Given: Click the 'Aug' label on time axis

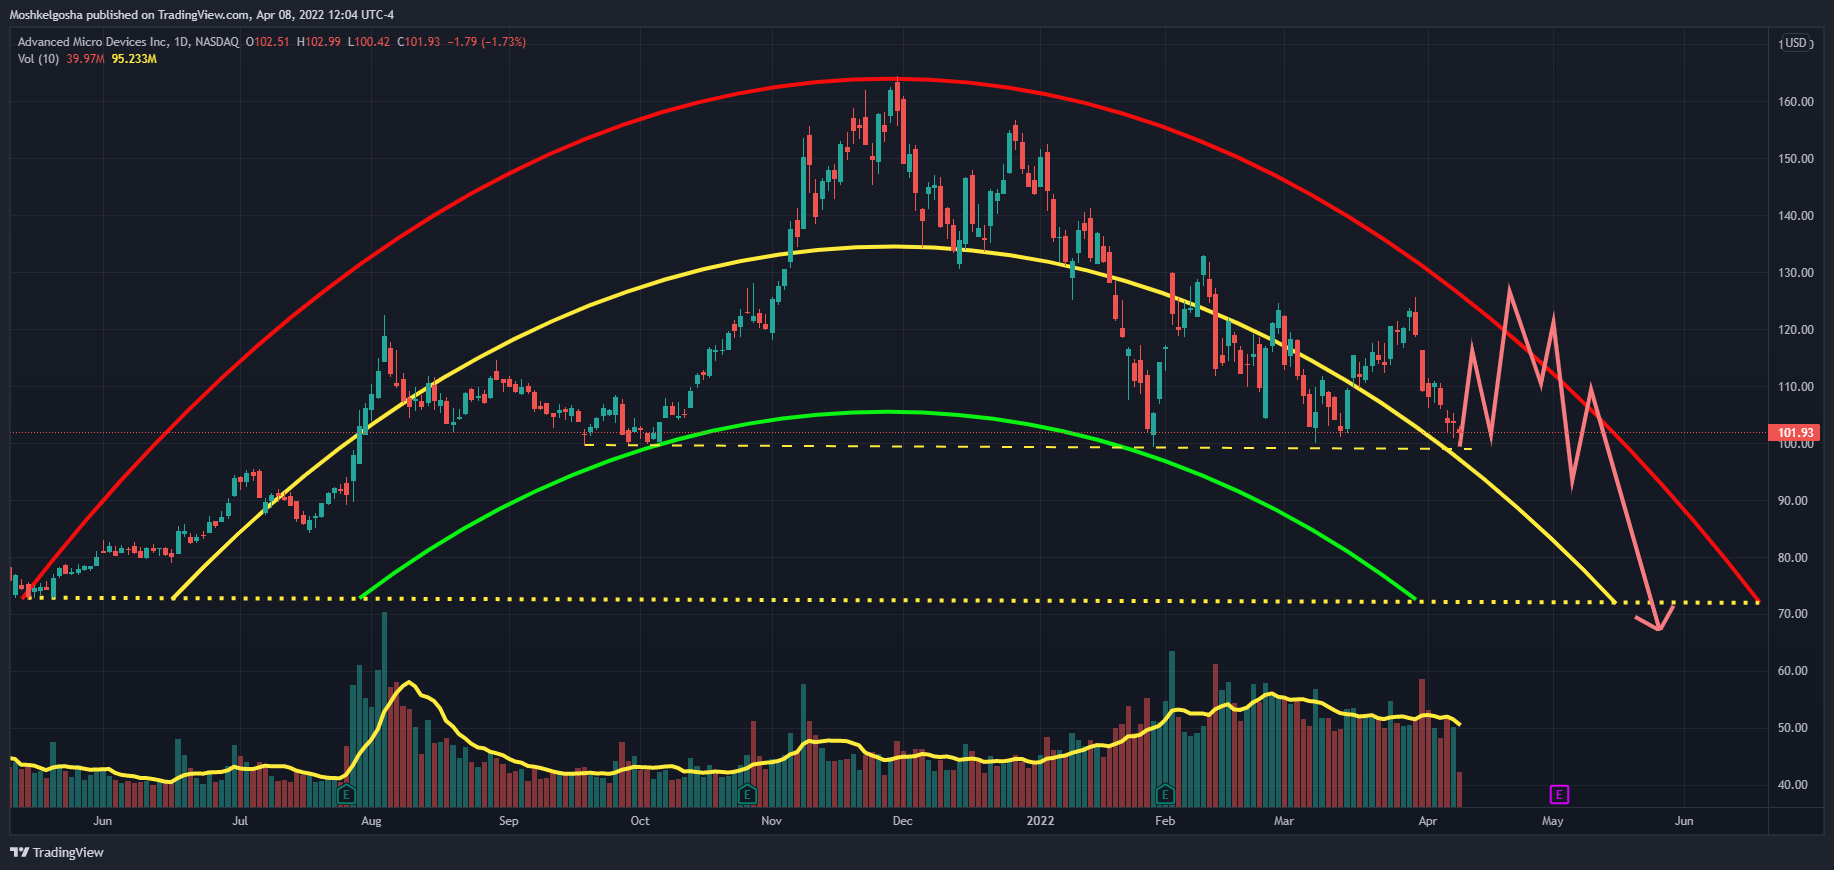Looking at the screenshot, I should click(371, 821).
